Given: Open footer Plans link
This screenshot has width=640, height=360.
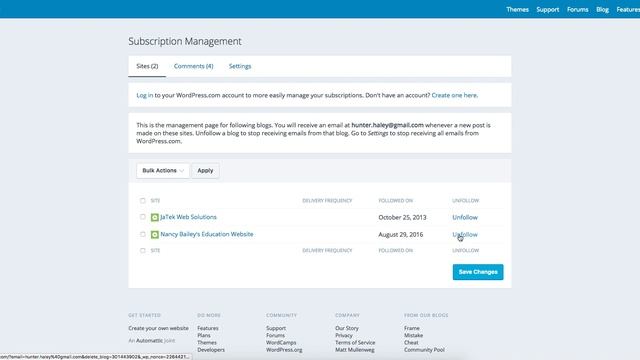Looking at the screenshot, I should point(204,336).
